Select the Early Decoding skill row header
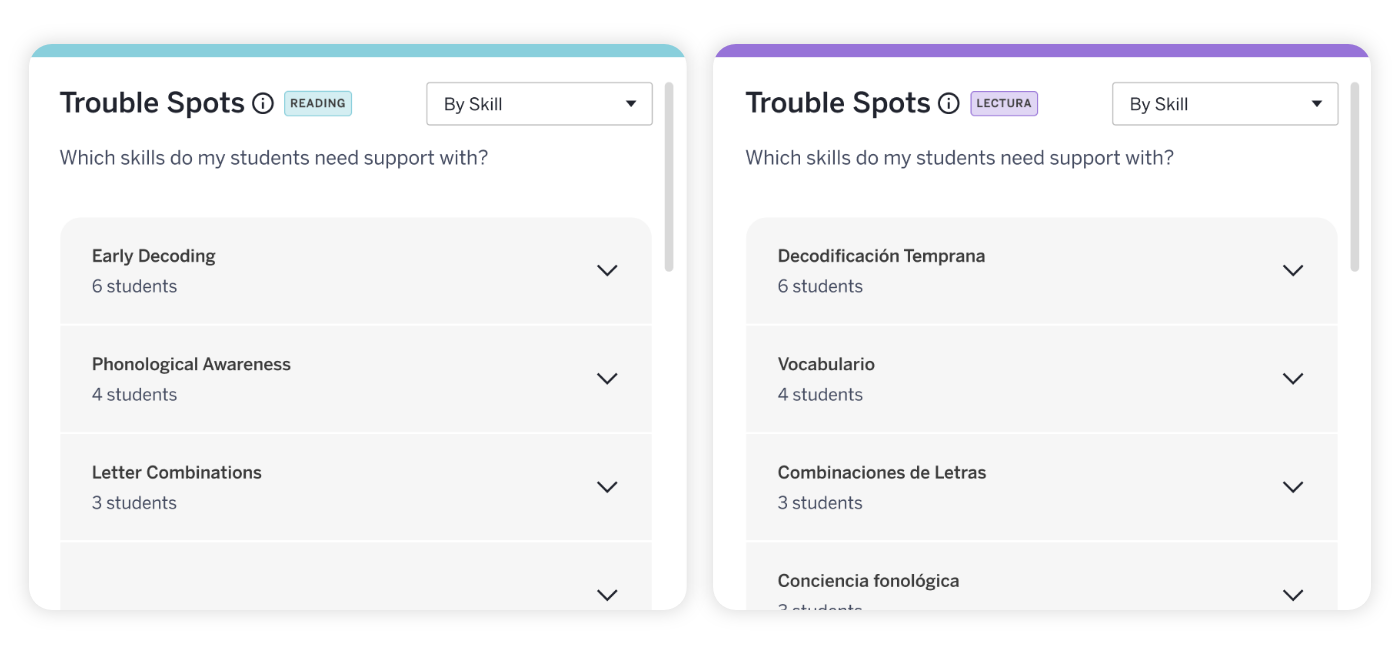This screenshot has width=1400, height=654. [x=153, y=255]
